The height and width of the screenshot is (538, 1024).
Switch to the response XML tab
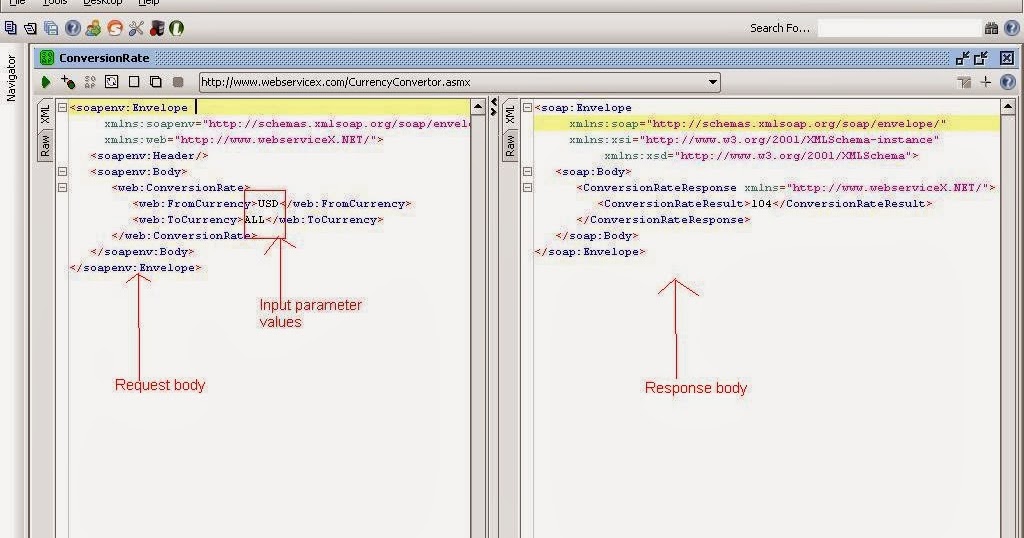point(510,114)
